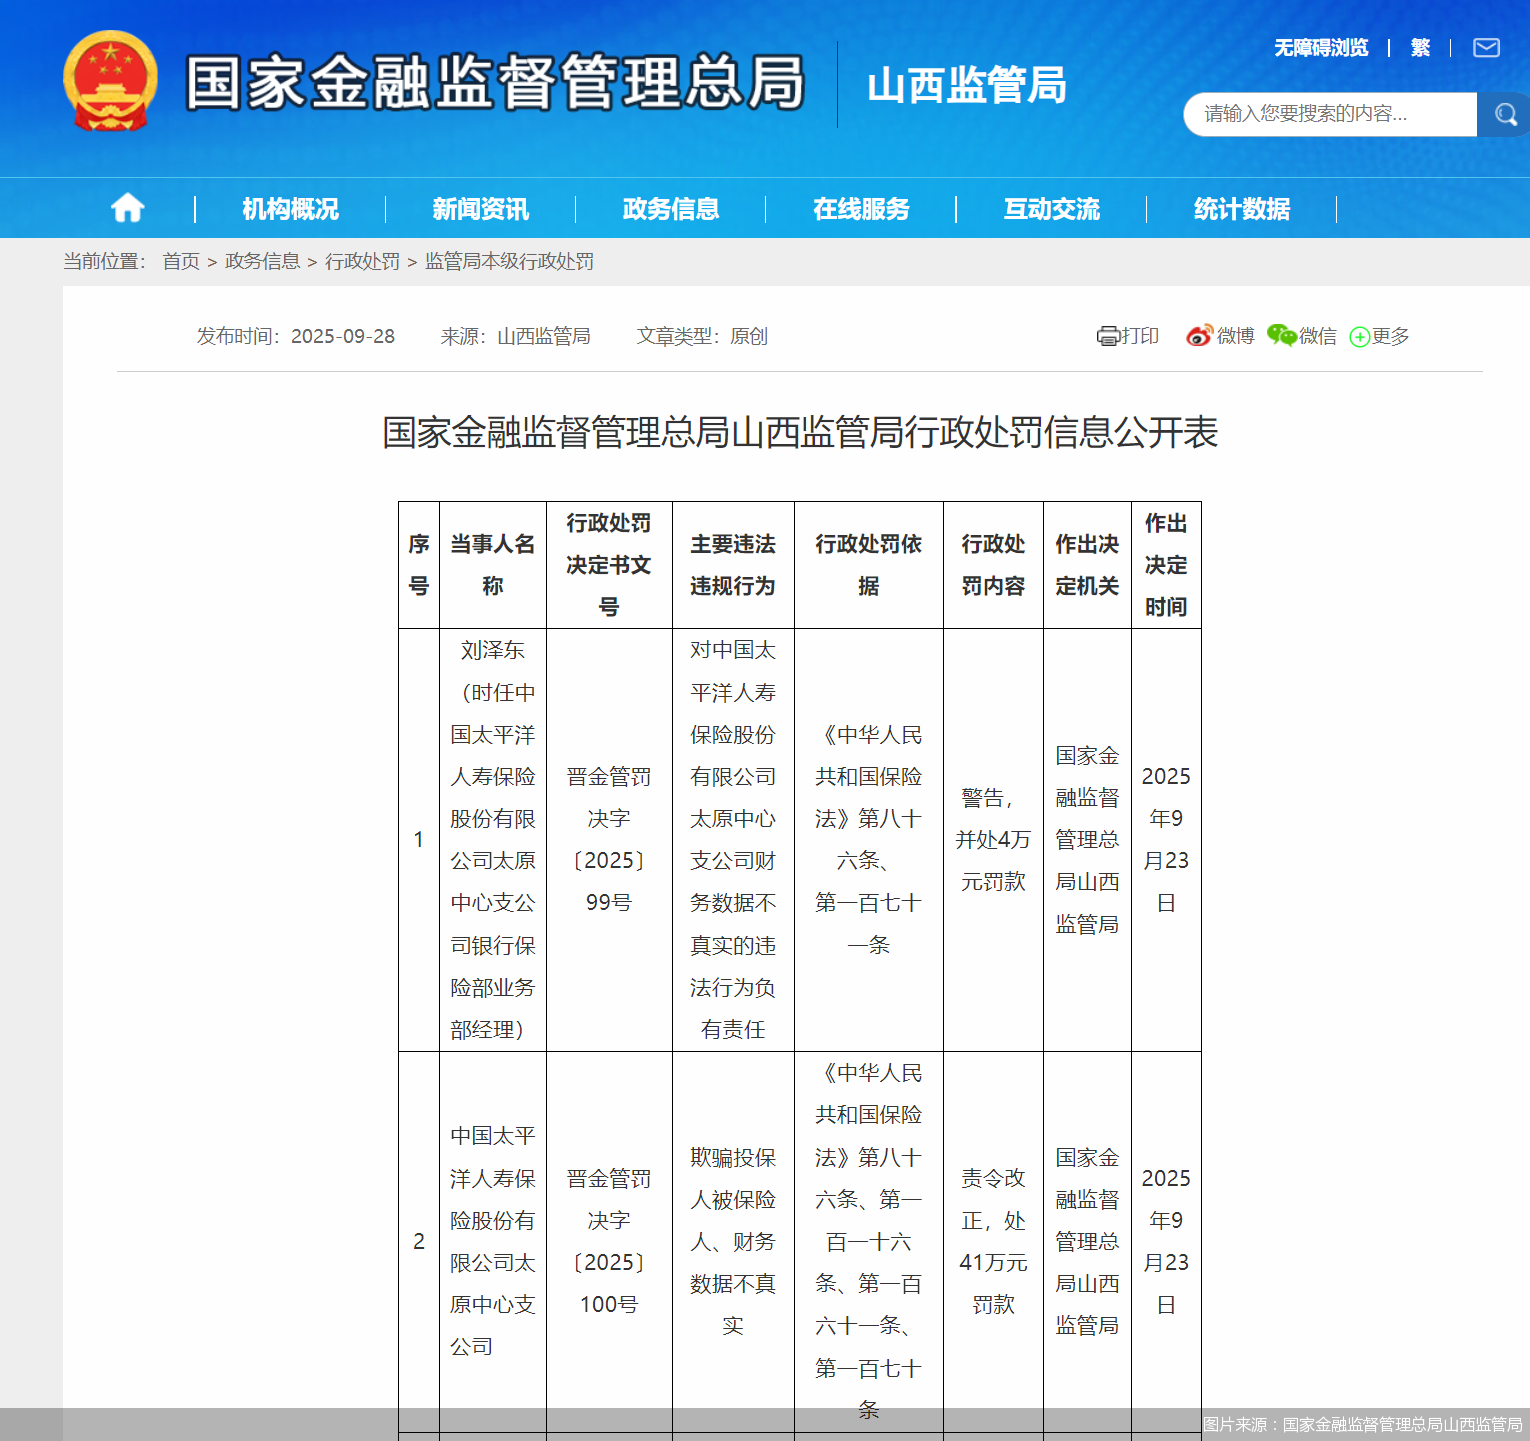
Task: Switch to traditional Chinese with 繁
Action: pos(1420,48)
